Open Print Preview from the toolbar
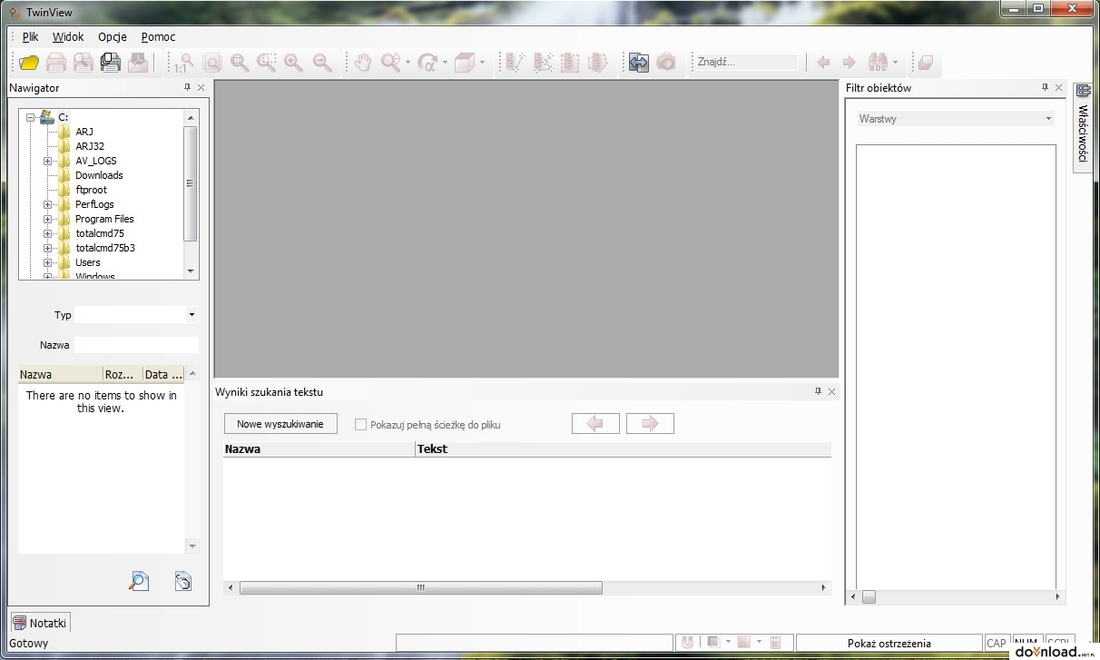This screenshot has width=1100, height=660. (x=83, y=62)
